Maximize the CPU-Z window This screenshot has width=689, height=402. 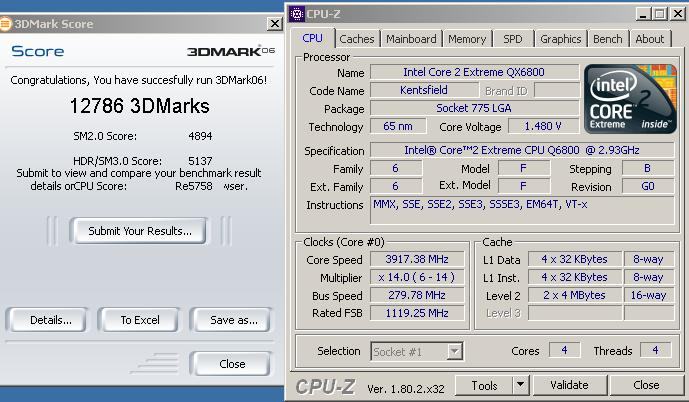coord(660,14)
